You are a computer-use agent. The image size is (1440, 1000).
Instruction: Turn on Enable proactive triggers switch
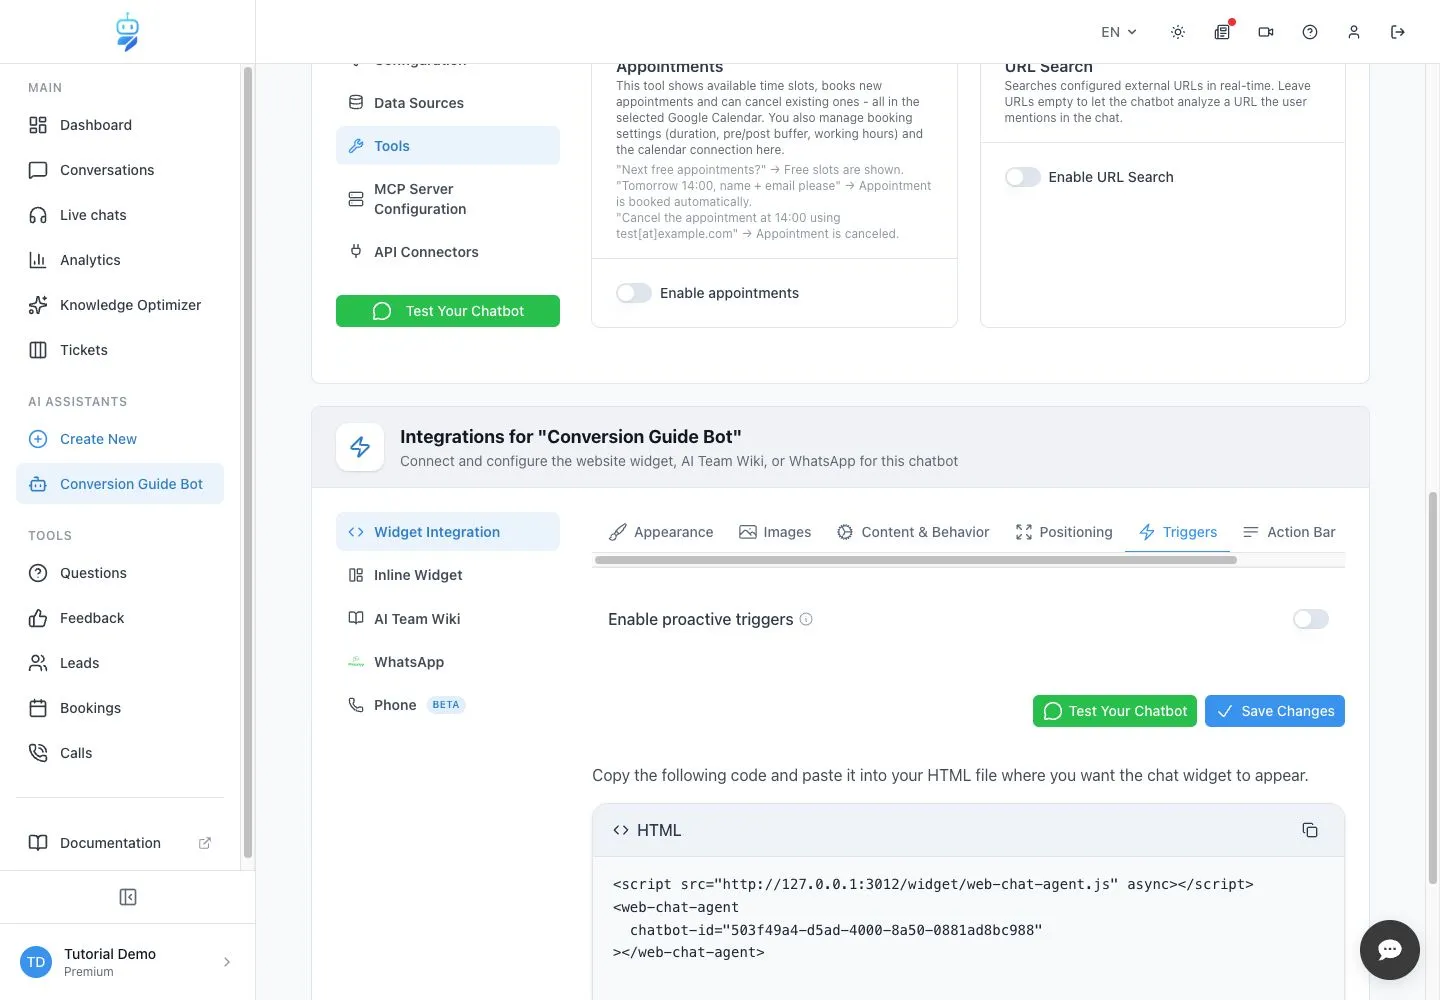tap(1311, 619)
